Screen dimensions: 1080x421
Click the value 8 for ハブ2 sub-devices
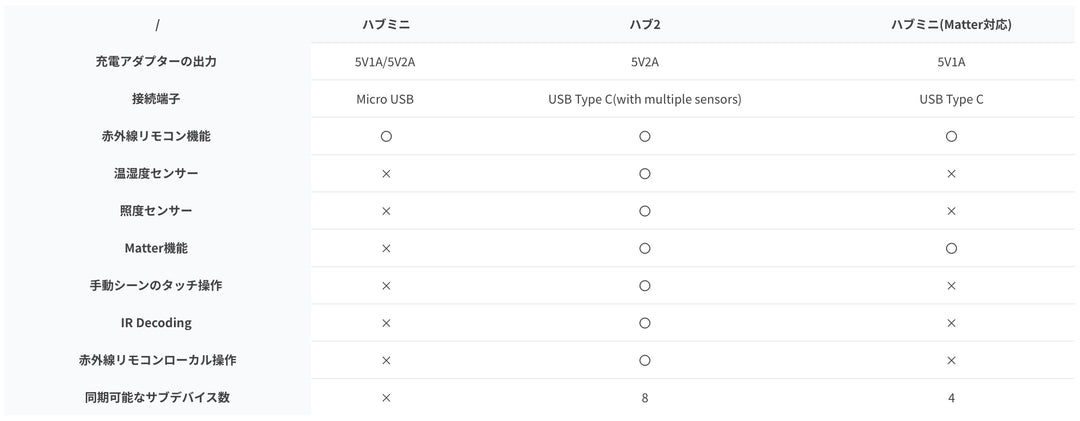pyautogui.click(x=645, y=398)
